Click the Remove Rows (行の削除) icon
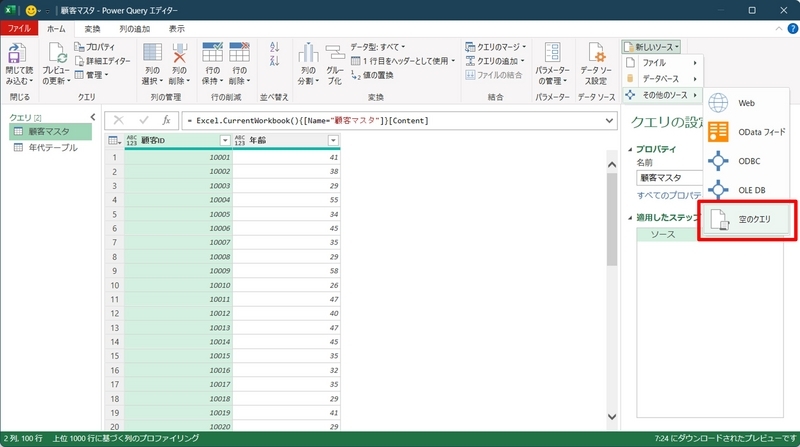 239,53
